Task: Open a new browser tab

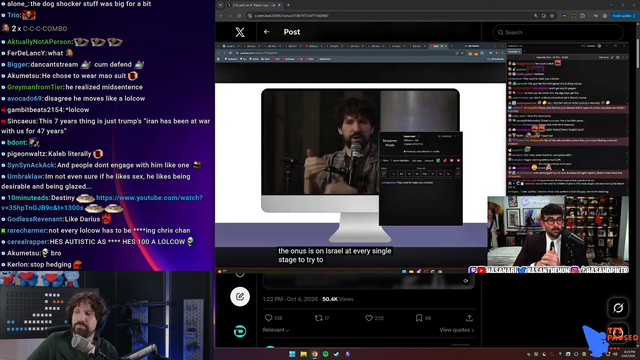Action: tap(288, 5)
